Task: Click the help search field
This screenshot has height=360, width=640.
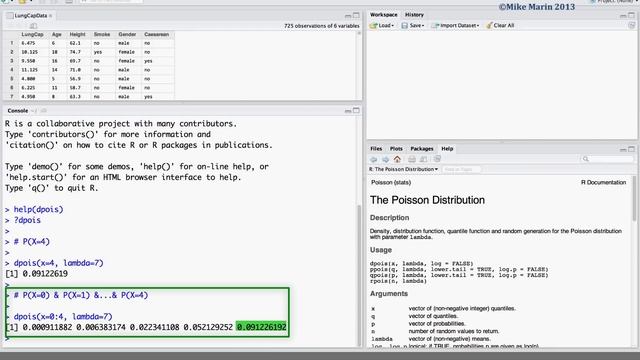Action: (x=607, y=159)
